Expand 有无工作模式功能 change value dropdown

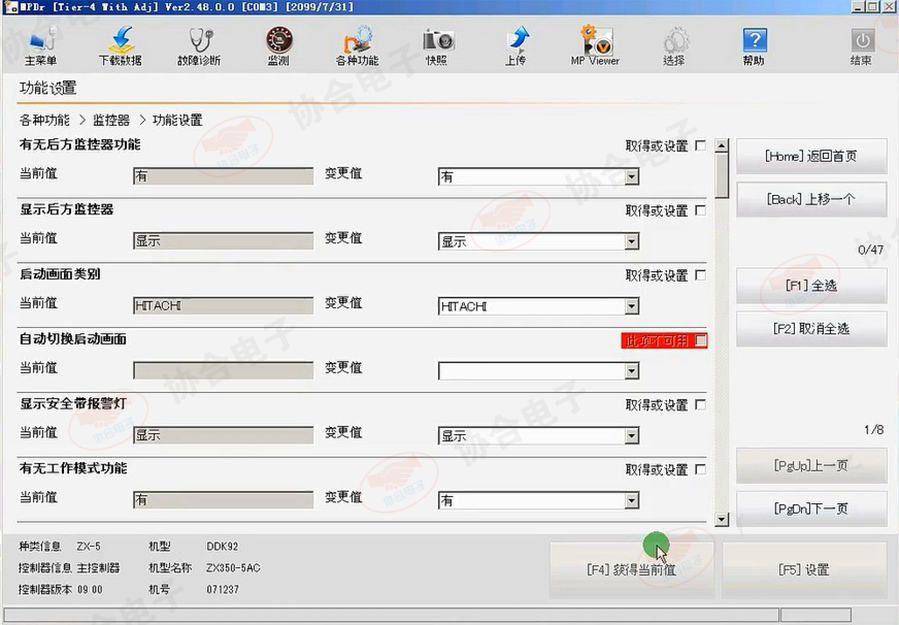click(631, 501)
